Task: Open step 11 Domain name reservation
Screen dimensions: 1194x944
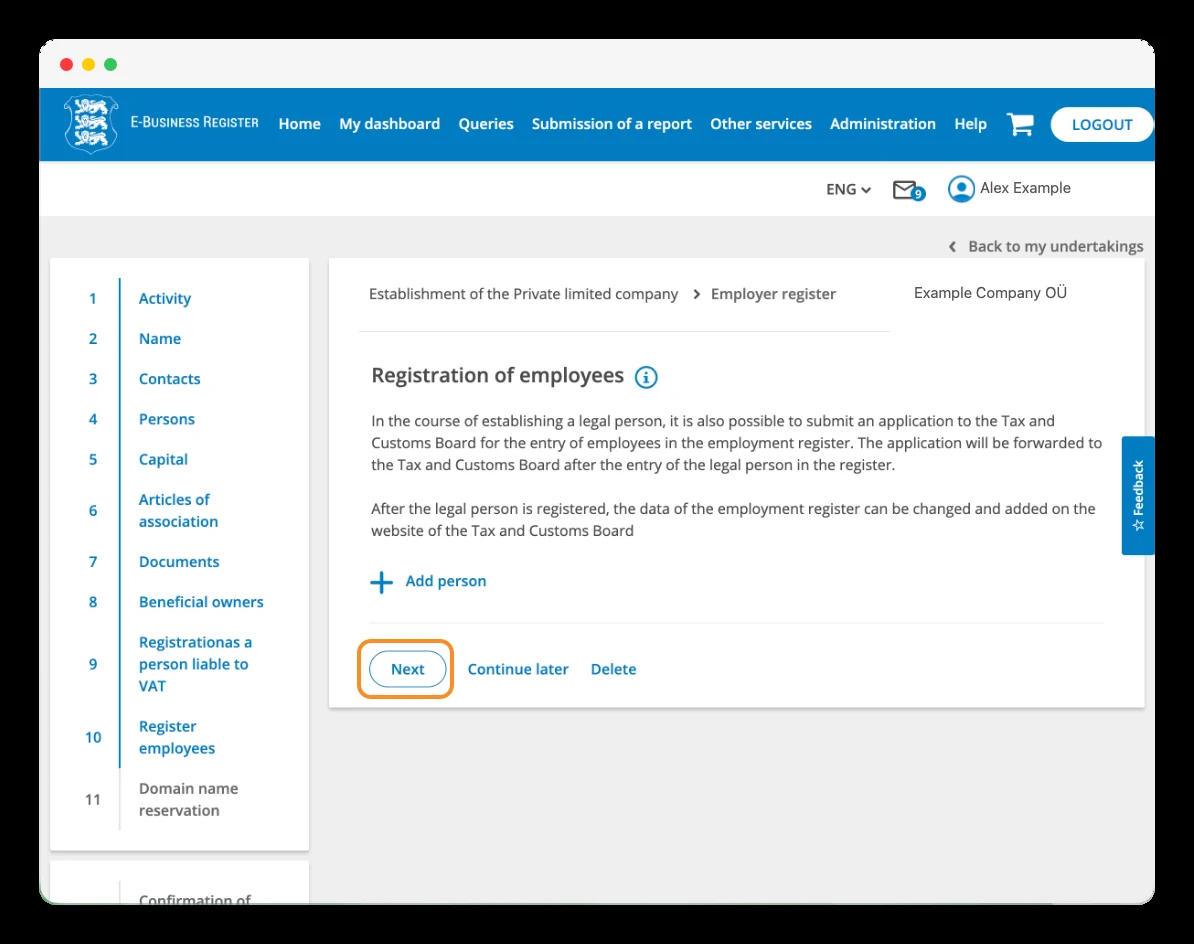Action: point(188,799)
